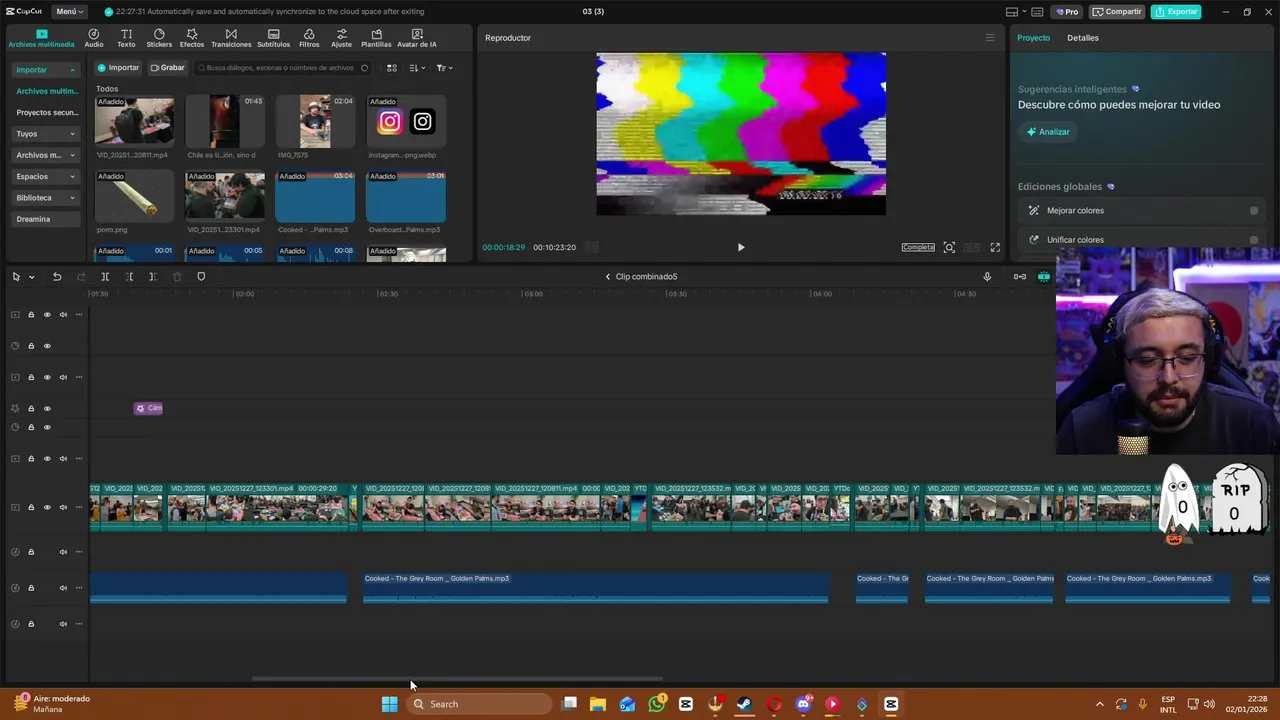Screen dimensions: 1280x720
Task: Open the player hamburger options menu
Action: pyautogui.click(x=990, y=38)
